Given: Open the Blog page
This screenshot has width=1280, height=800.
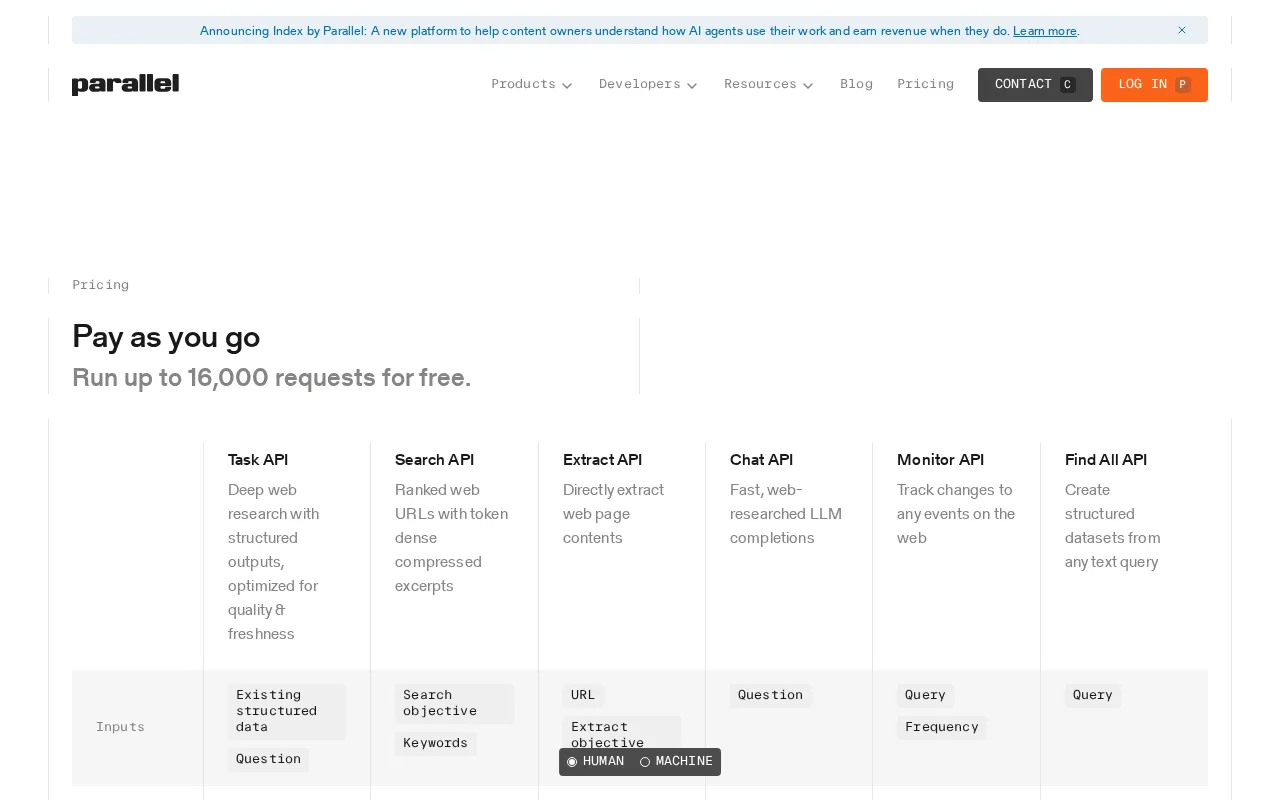Looking at the screenshot, I should tap(856, 84).
